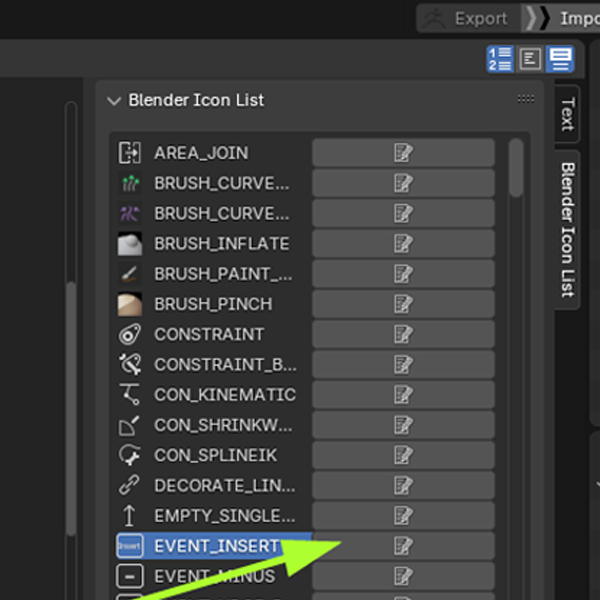Click the EVENT_MINUS key icon
Image resolution: width=600 pixels, height=600 pixels.
coord(129,576)
